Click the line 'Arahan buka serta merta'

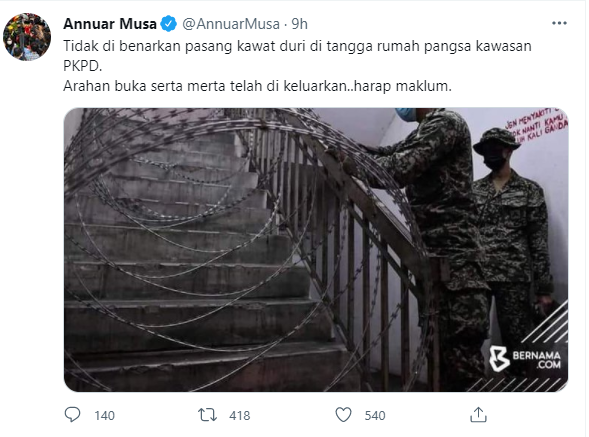pyautogui.click(x=257, y=86)
